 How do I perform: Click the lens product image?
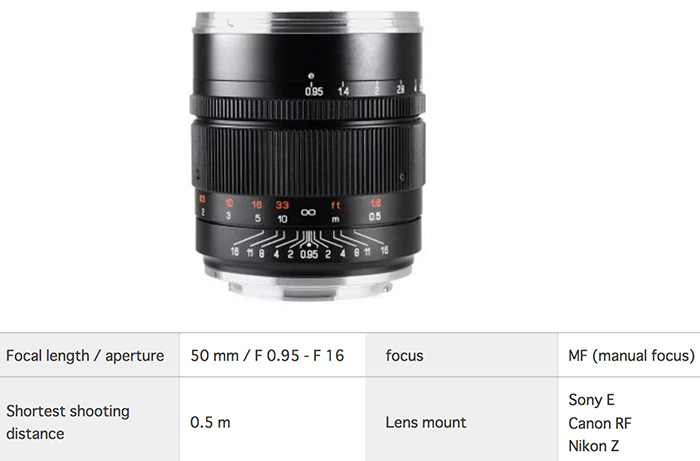[x=308, y=156]
